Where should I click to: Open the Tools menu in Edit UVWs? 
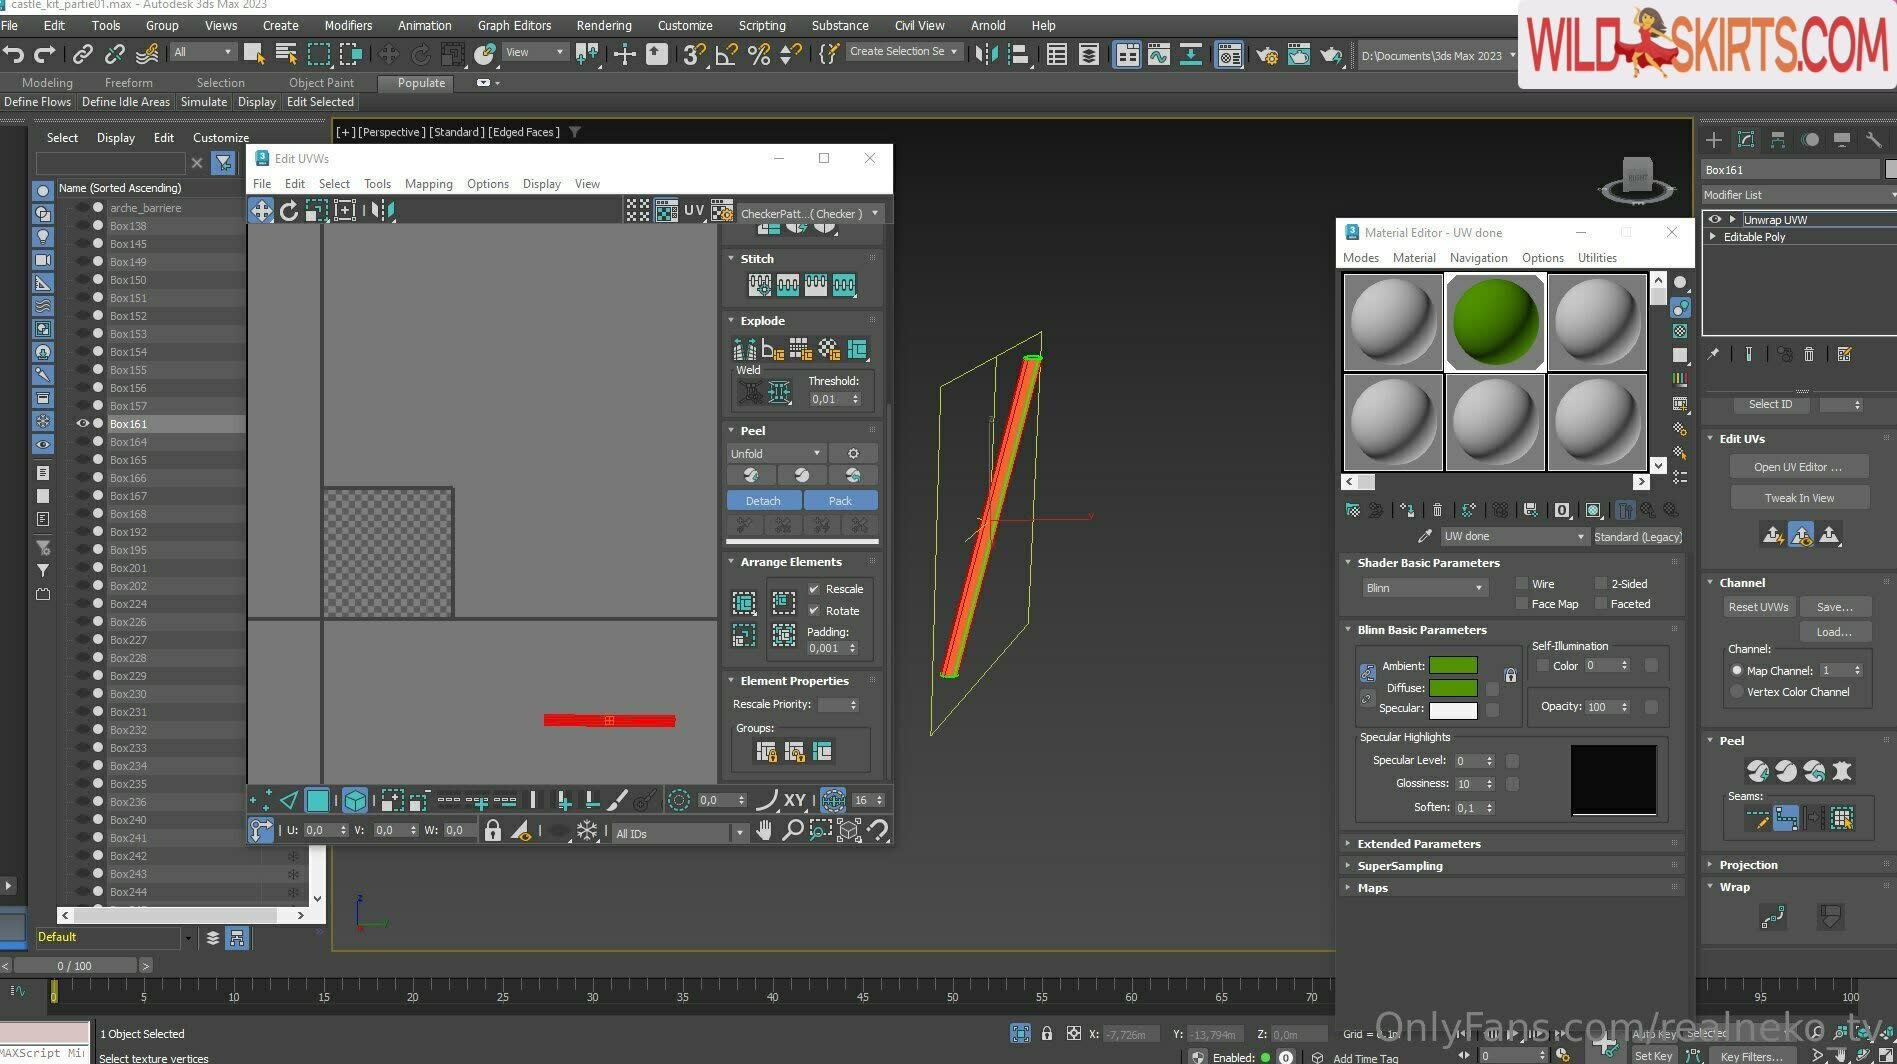tap(377, 184)
